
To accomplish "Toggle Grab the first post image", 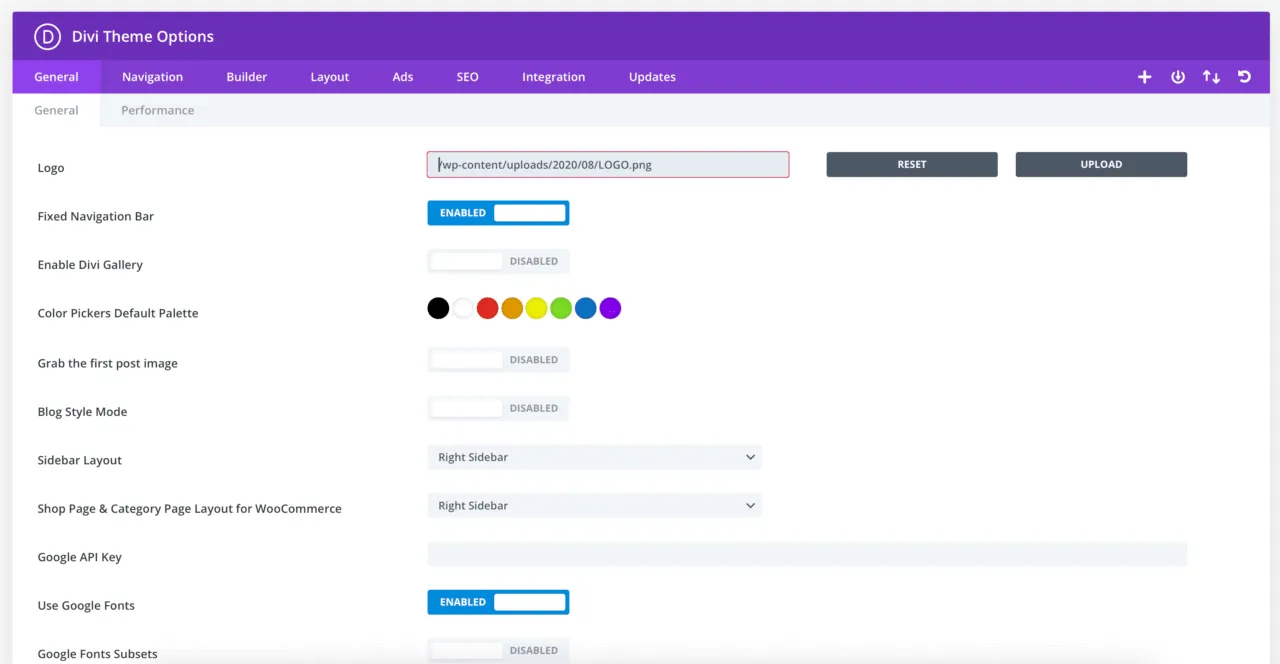I will coord(498,360).
